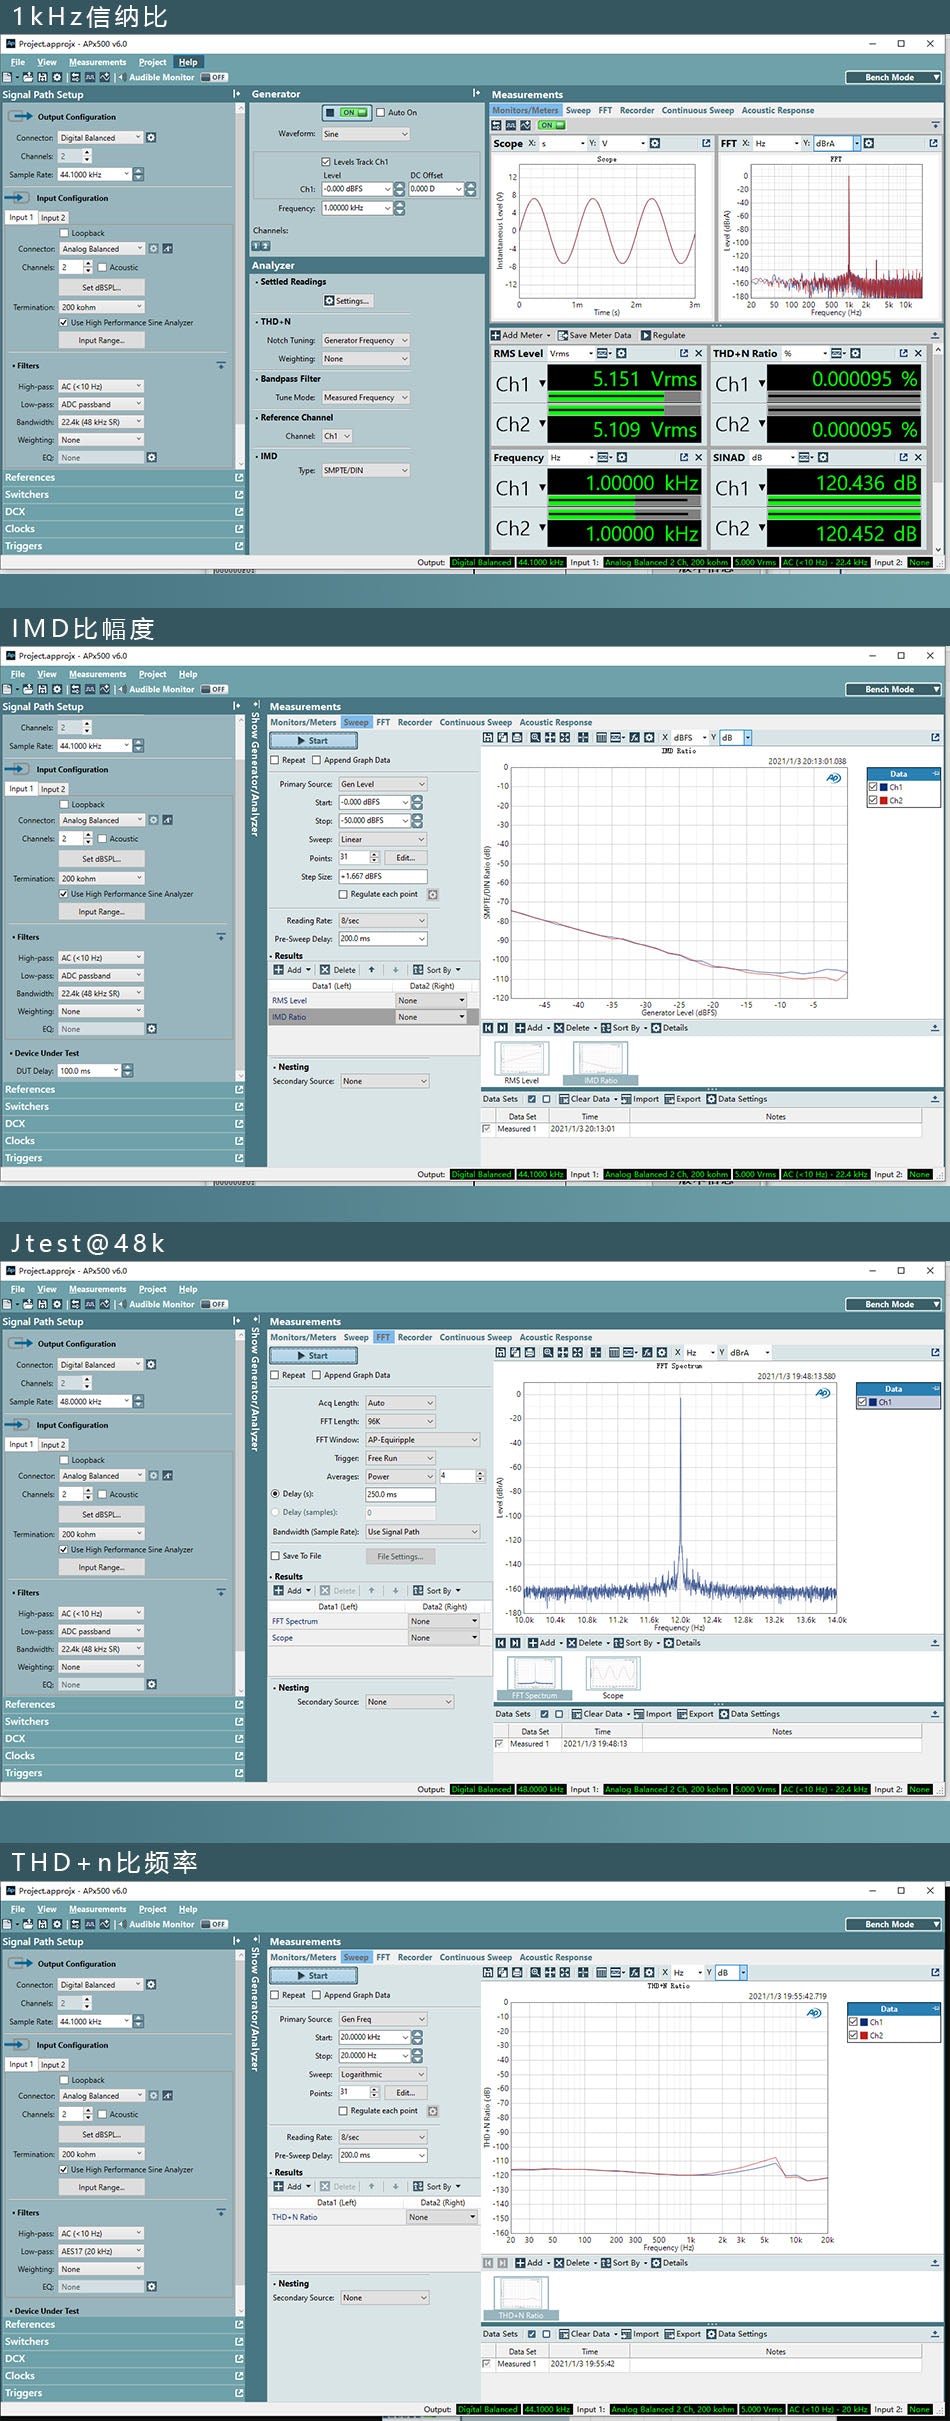Open input connector settings gear in THD+n window

pos(153,2095)
